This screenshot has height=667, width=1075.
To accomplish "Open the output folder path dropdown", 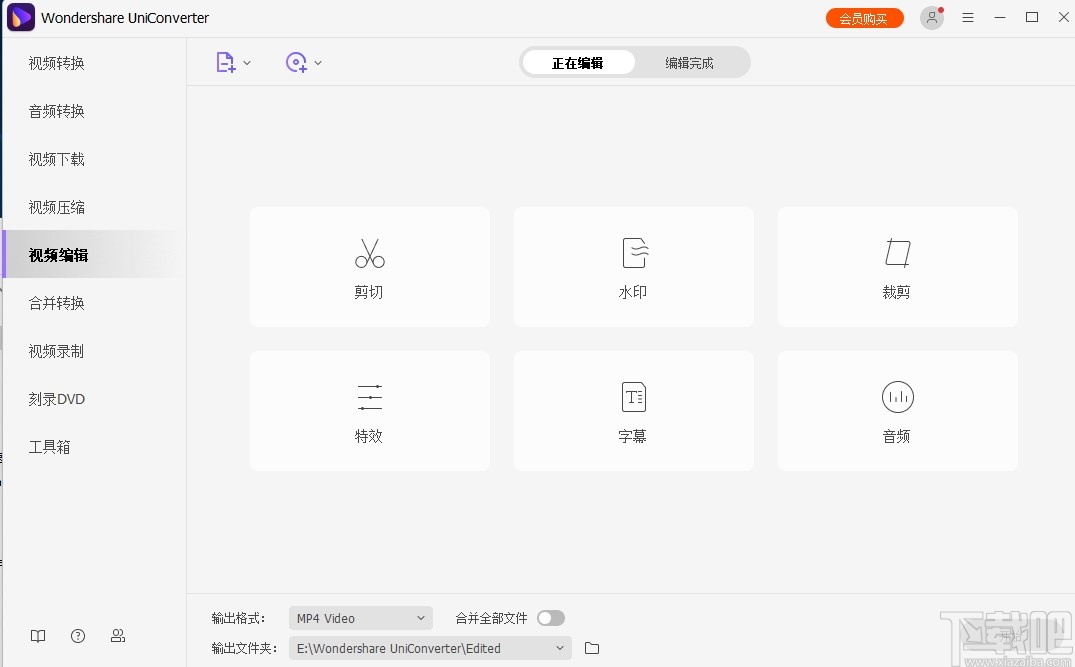I will click(560, 648).
